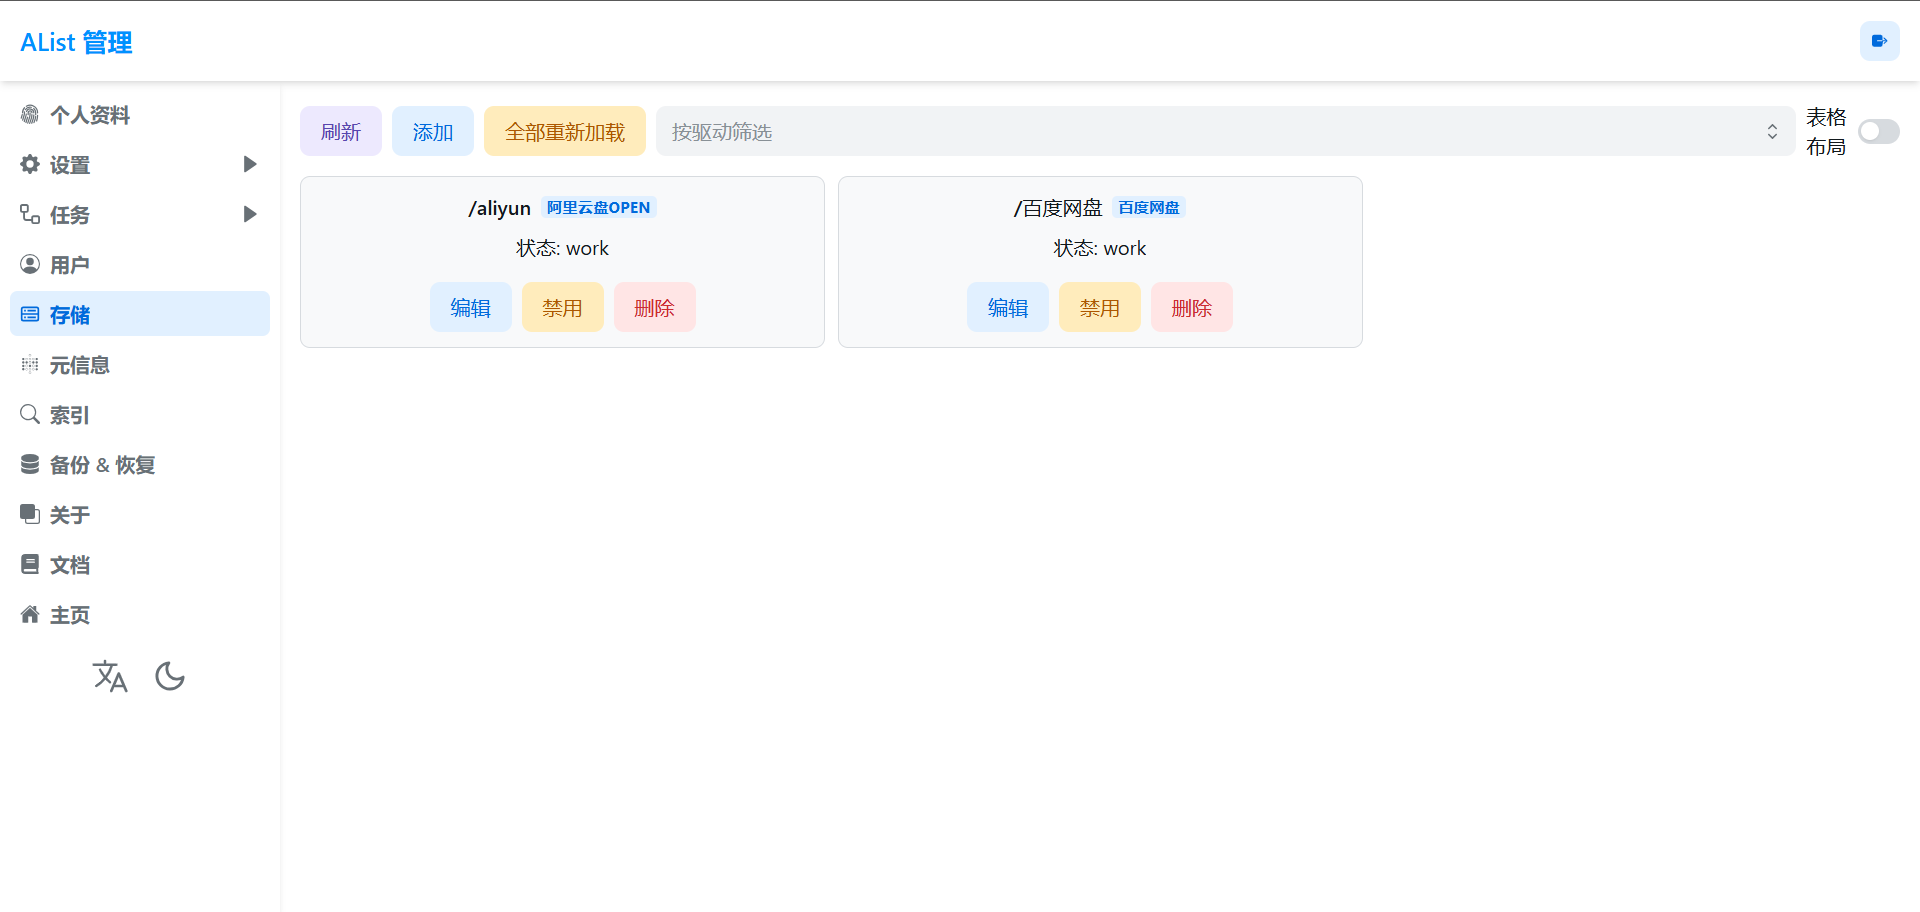Click the AList 管理 title link
Viewport: 1920px width, 912px height.
77,42
